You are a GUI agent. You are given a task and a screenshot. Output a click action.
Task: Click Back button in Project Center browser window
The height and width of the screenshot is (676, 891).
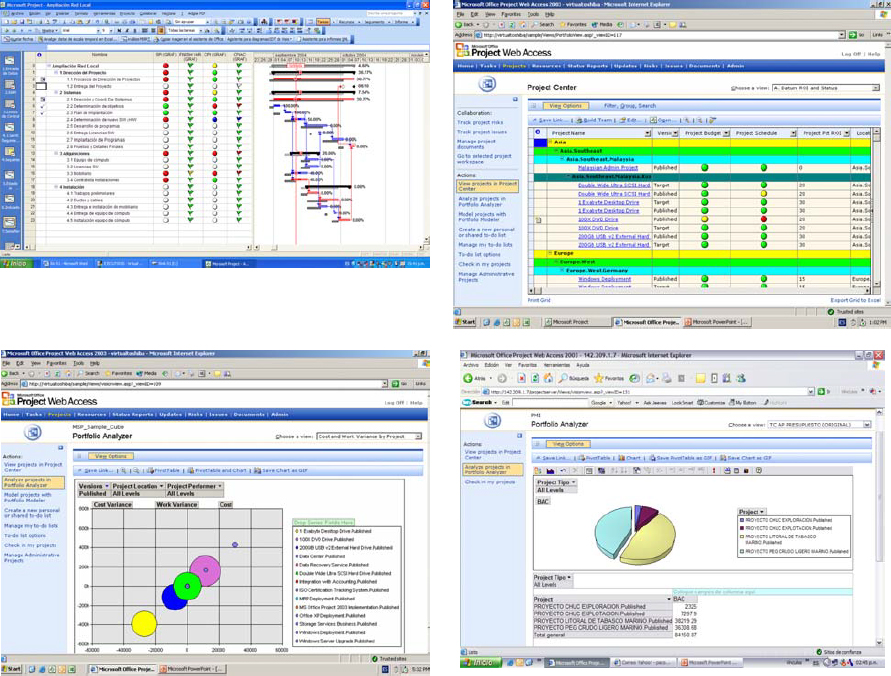click(x=464, y=24)
